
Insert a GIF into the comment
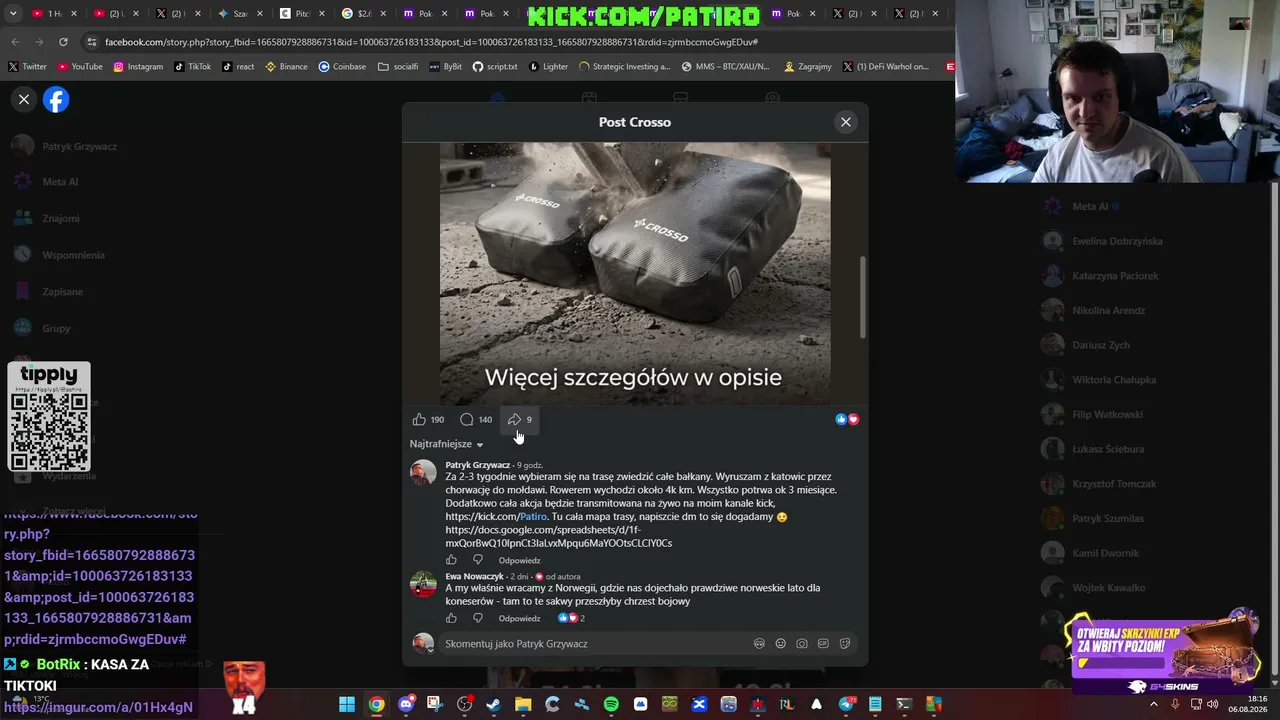tap(823, 644)
